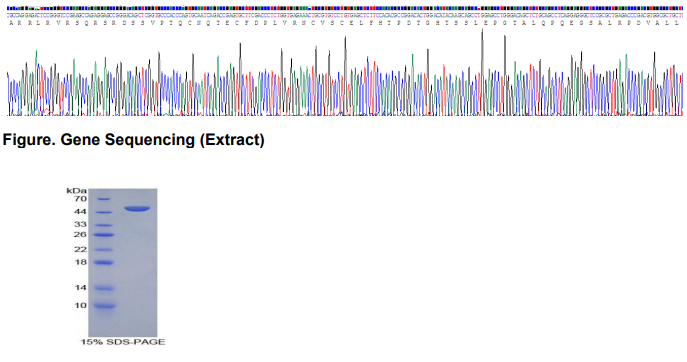687x362 pixels.
Task: Click the 22 kDa marker label
Action: [x=80, y=249]
